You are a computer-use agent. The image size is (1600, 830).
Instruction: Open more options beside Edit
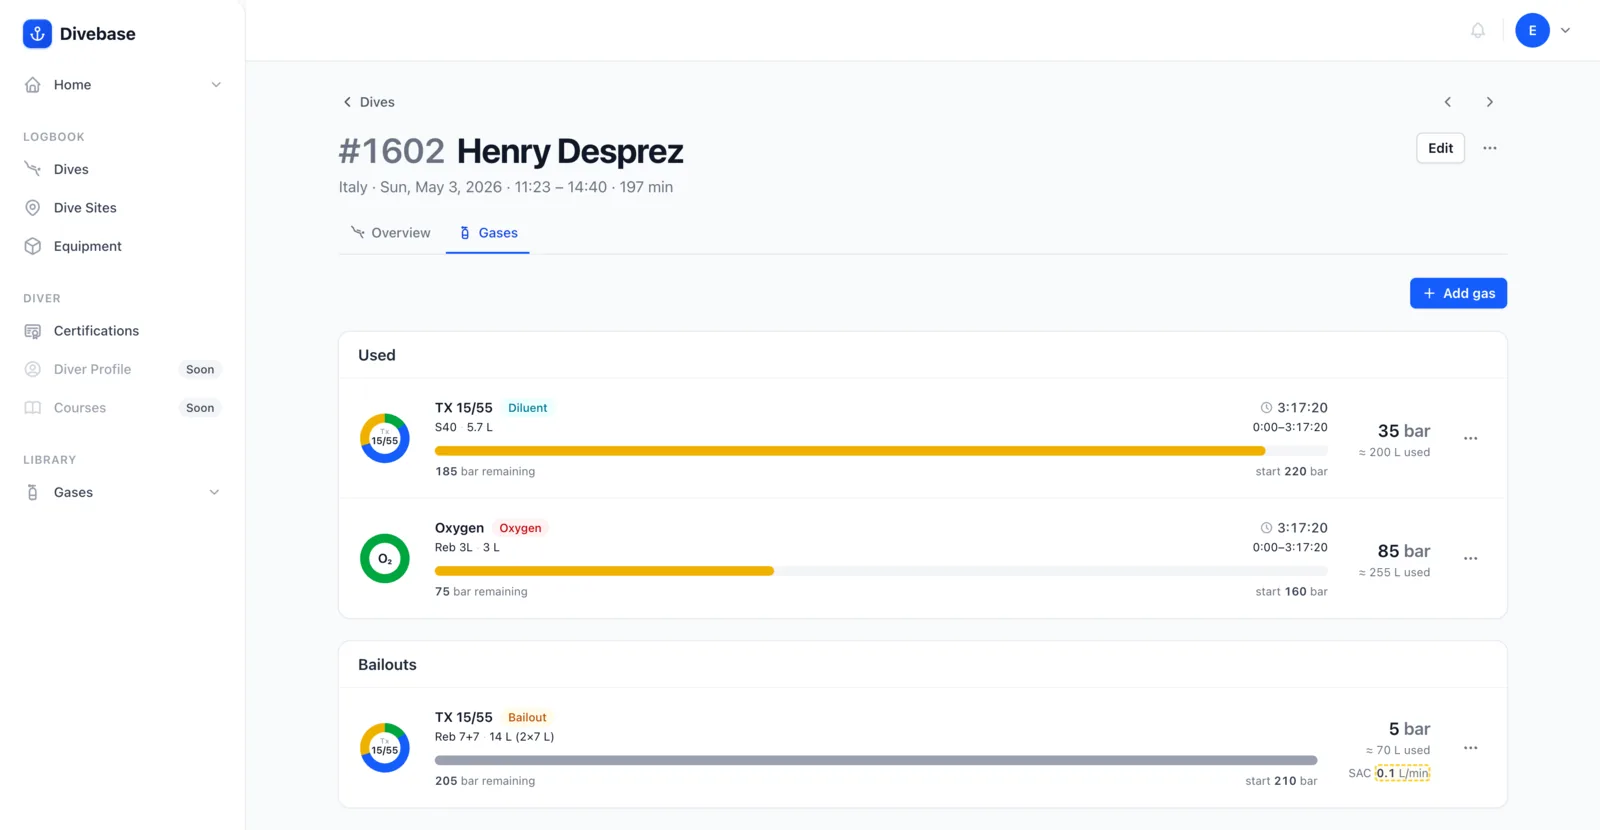tap(1489, 148)
